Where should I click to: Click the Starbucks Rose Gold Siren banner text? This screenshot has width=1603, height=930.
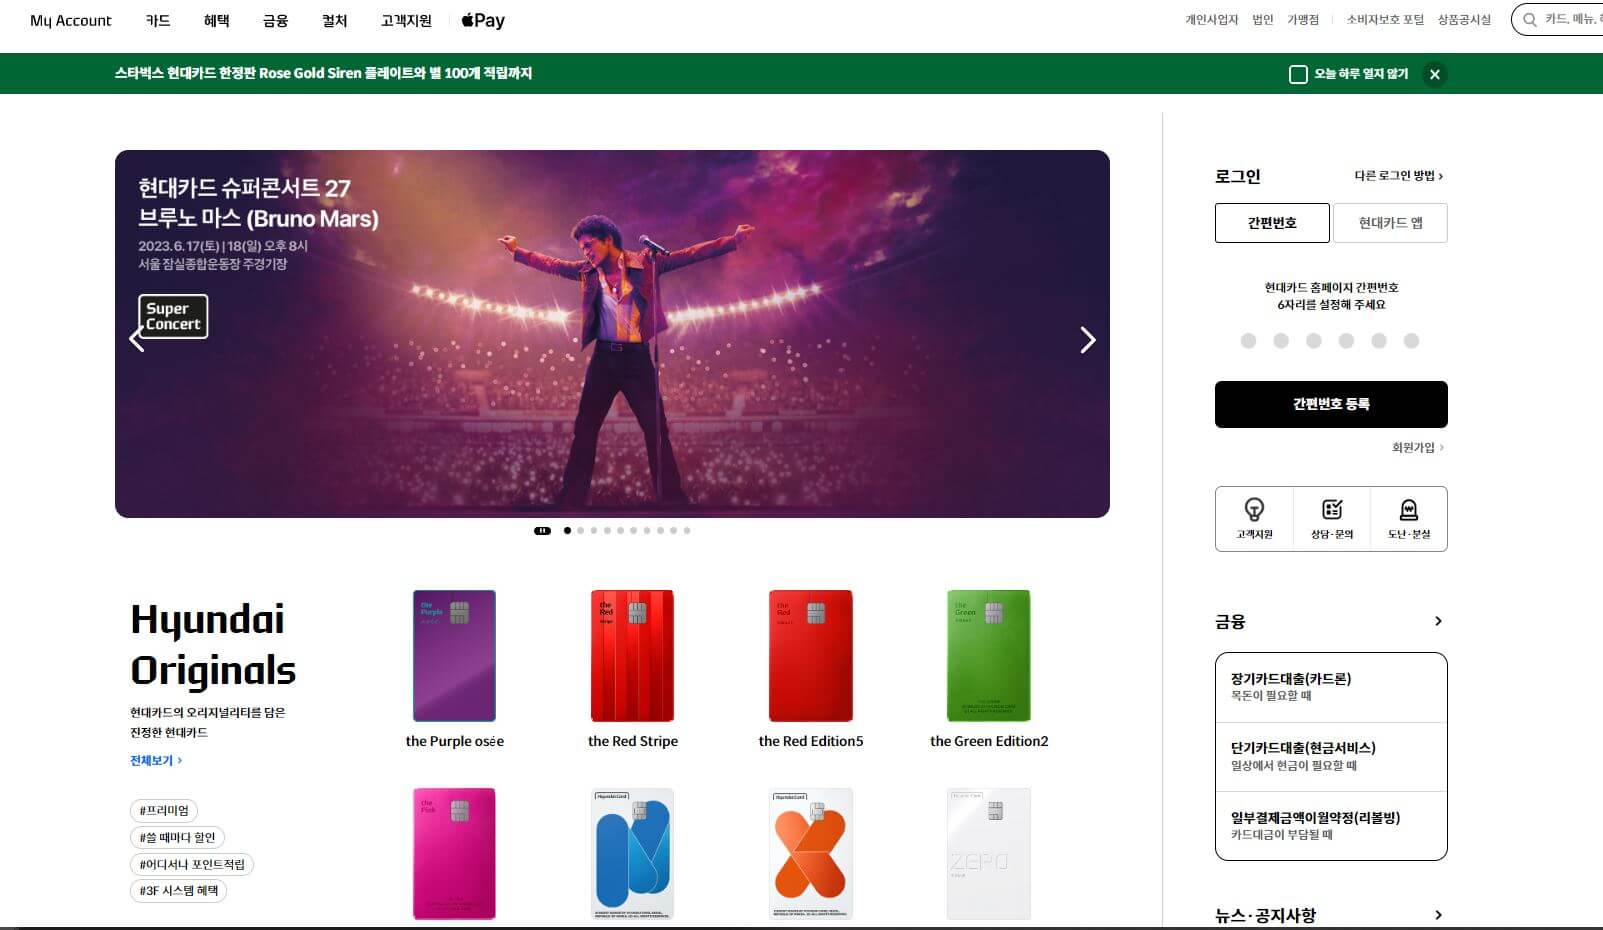[323, 73]
